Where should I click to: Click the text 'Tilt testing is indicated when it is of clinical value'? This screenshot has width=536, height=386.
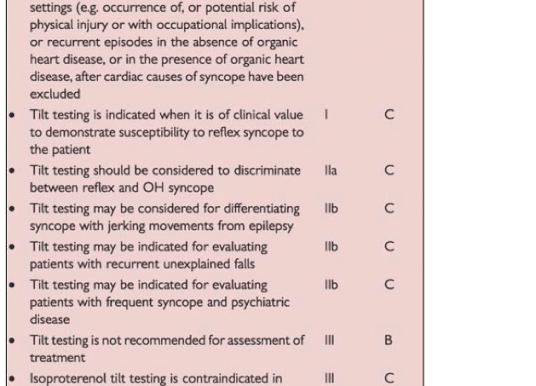click(166, 115)
